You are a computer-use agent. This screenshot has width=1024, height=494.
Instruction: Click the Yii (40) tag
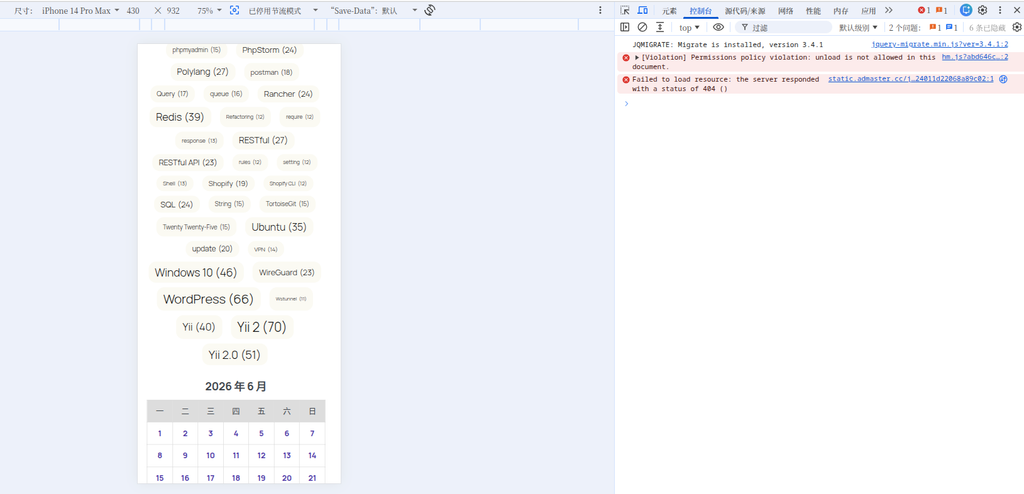click(199, 327)
